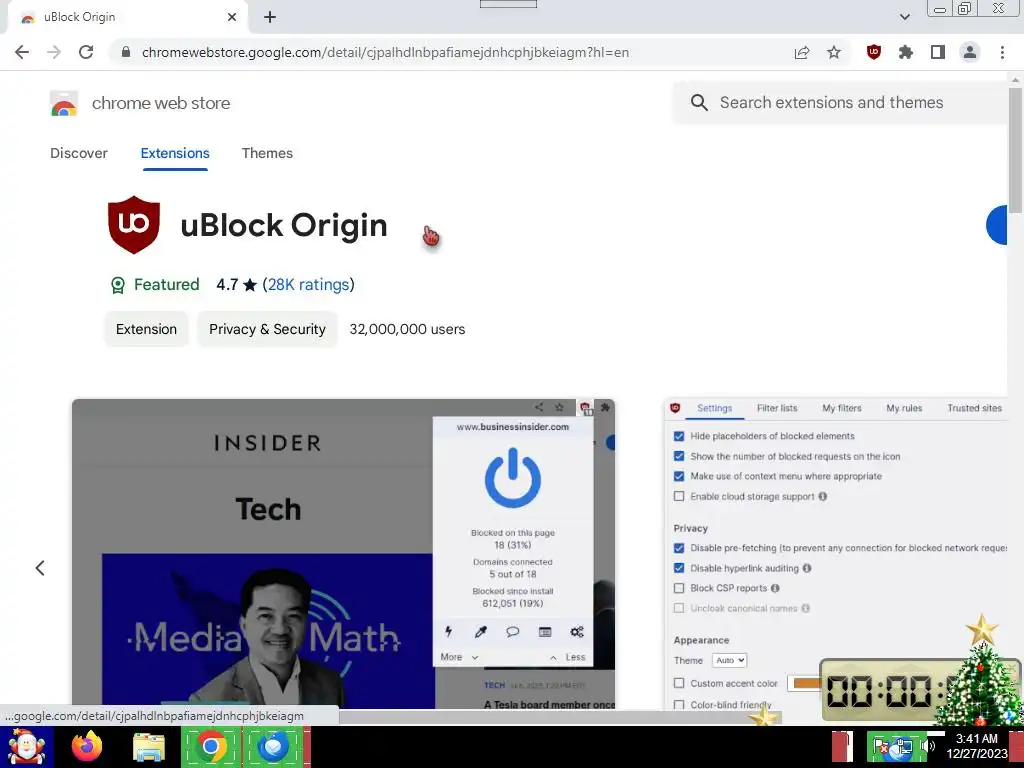The width and height of the screenshot is (1024, 768).
Task: Open the 28K ratings link
Action: (x=308, y=285)
